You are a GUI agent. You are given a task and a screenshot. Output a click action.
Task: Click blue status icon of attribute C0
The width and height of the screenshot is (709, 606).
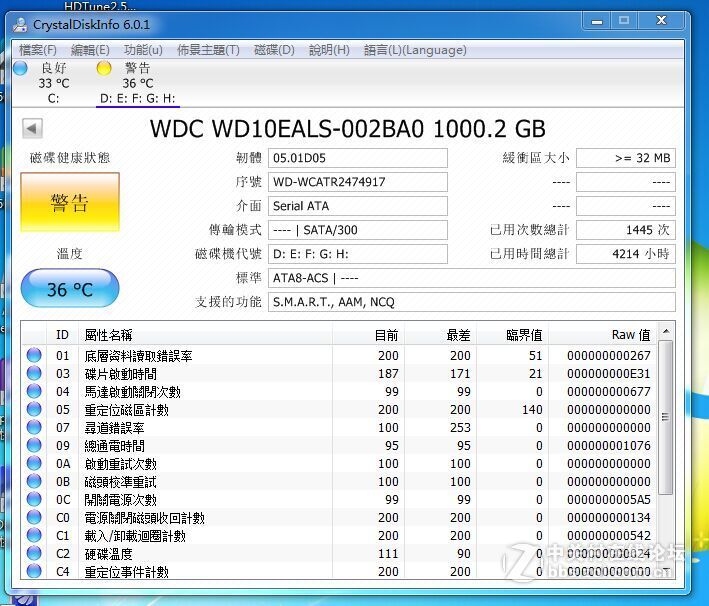(x=34, y=517)
